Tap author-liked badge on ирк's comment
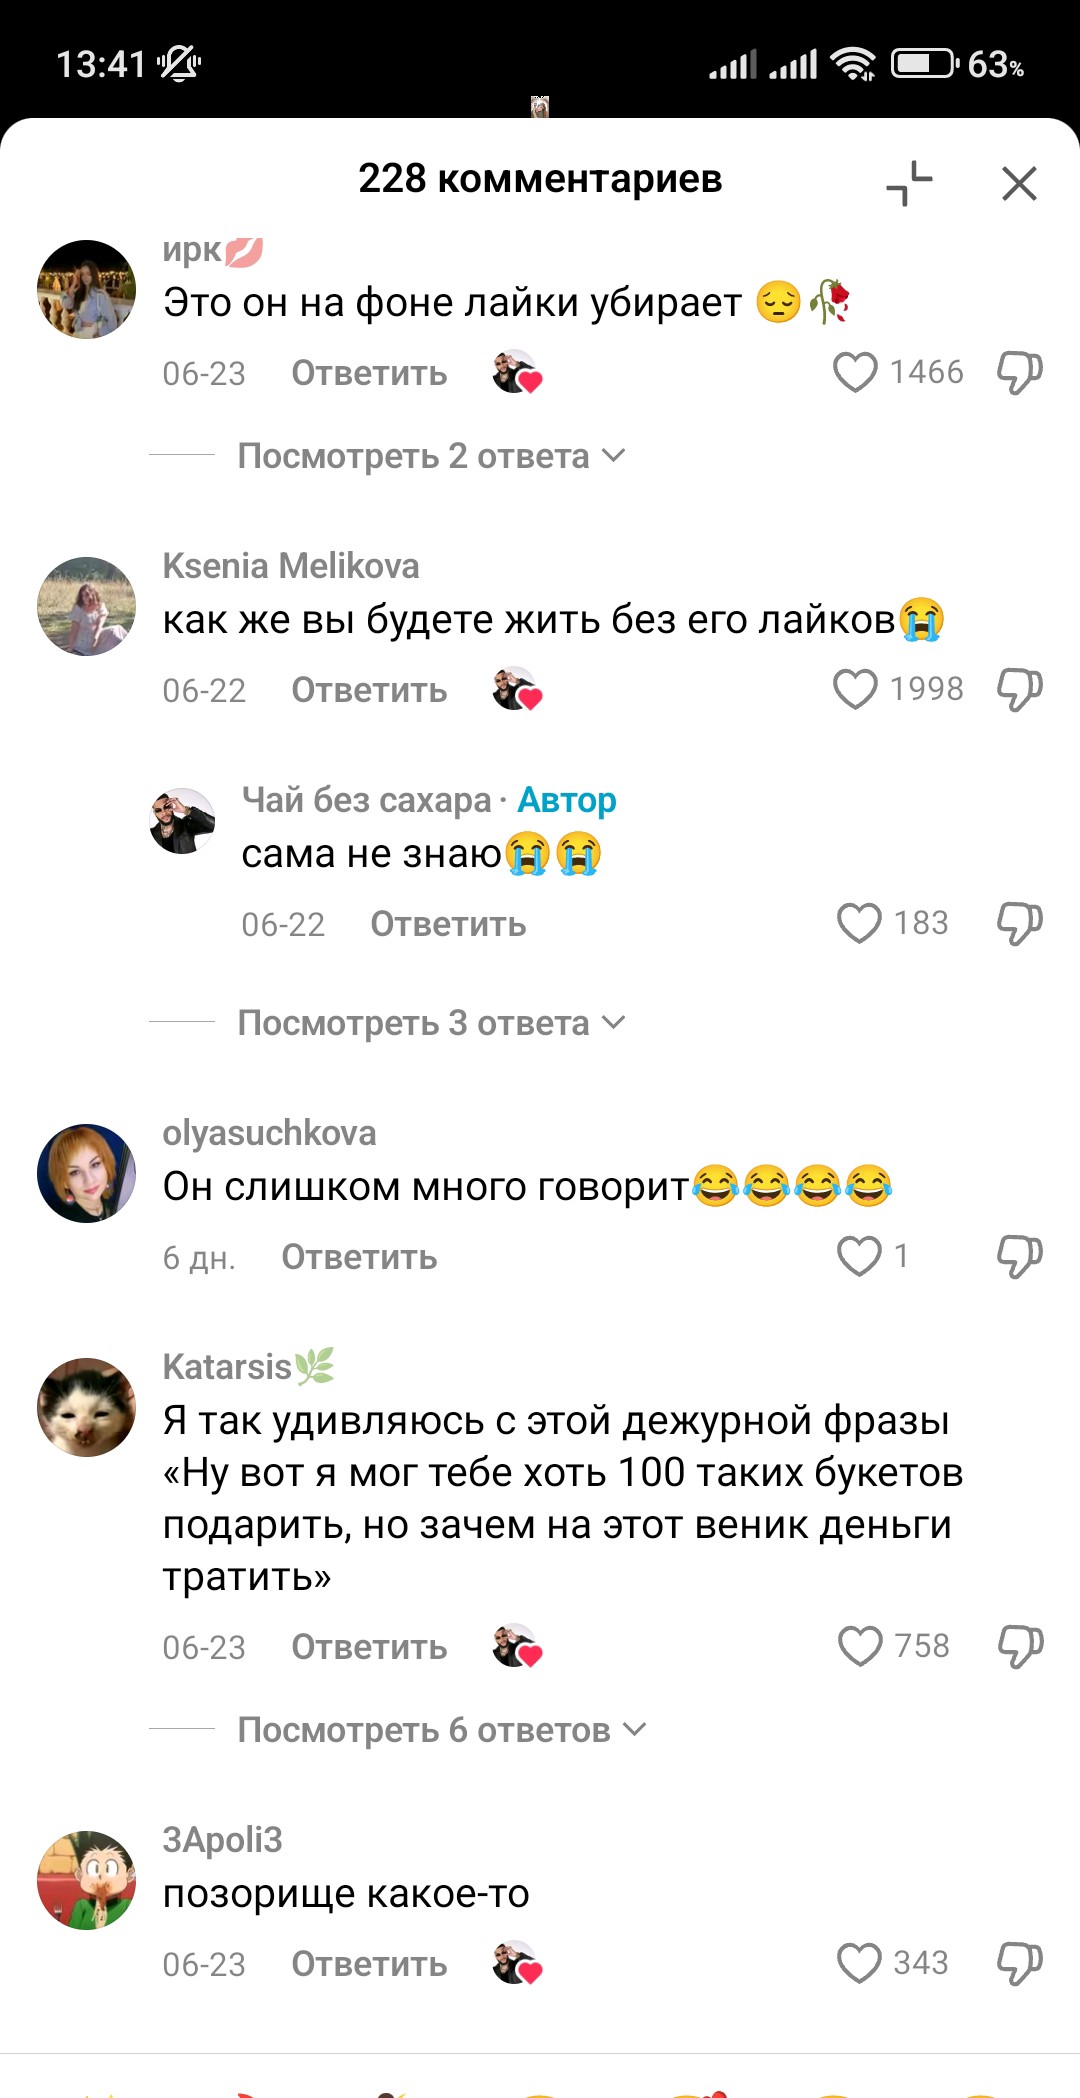Screen dimensions: 1080x2098 (x=517, y=373)
